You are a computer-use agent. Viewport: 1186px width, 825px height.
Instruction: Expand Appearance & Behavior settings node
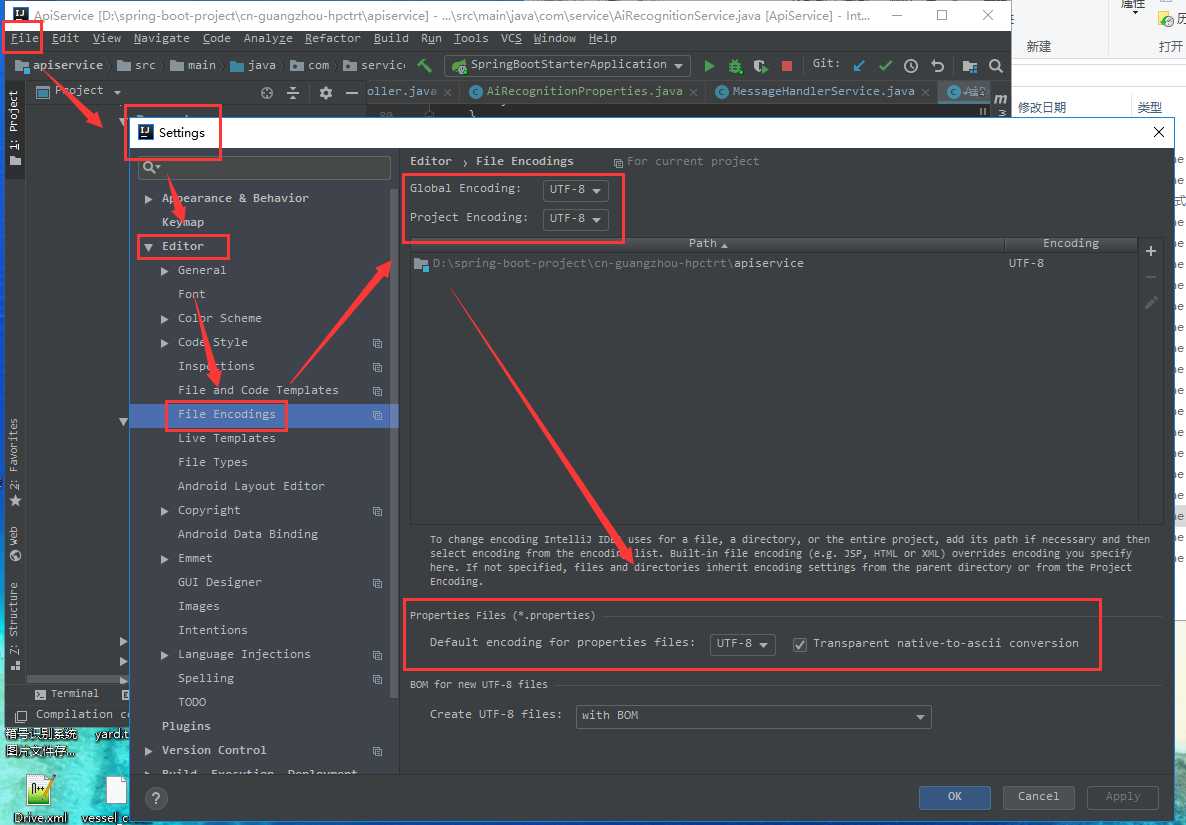pyautogui.click(x=148, y=199)
